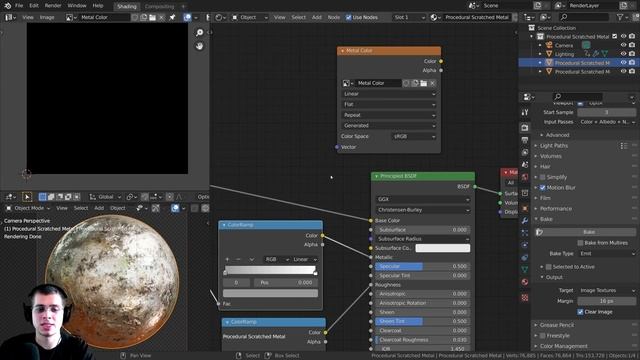Toggle Clear Image checkbox

pos(580,312)
